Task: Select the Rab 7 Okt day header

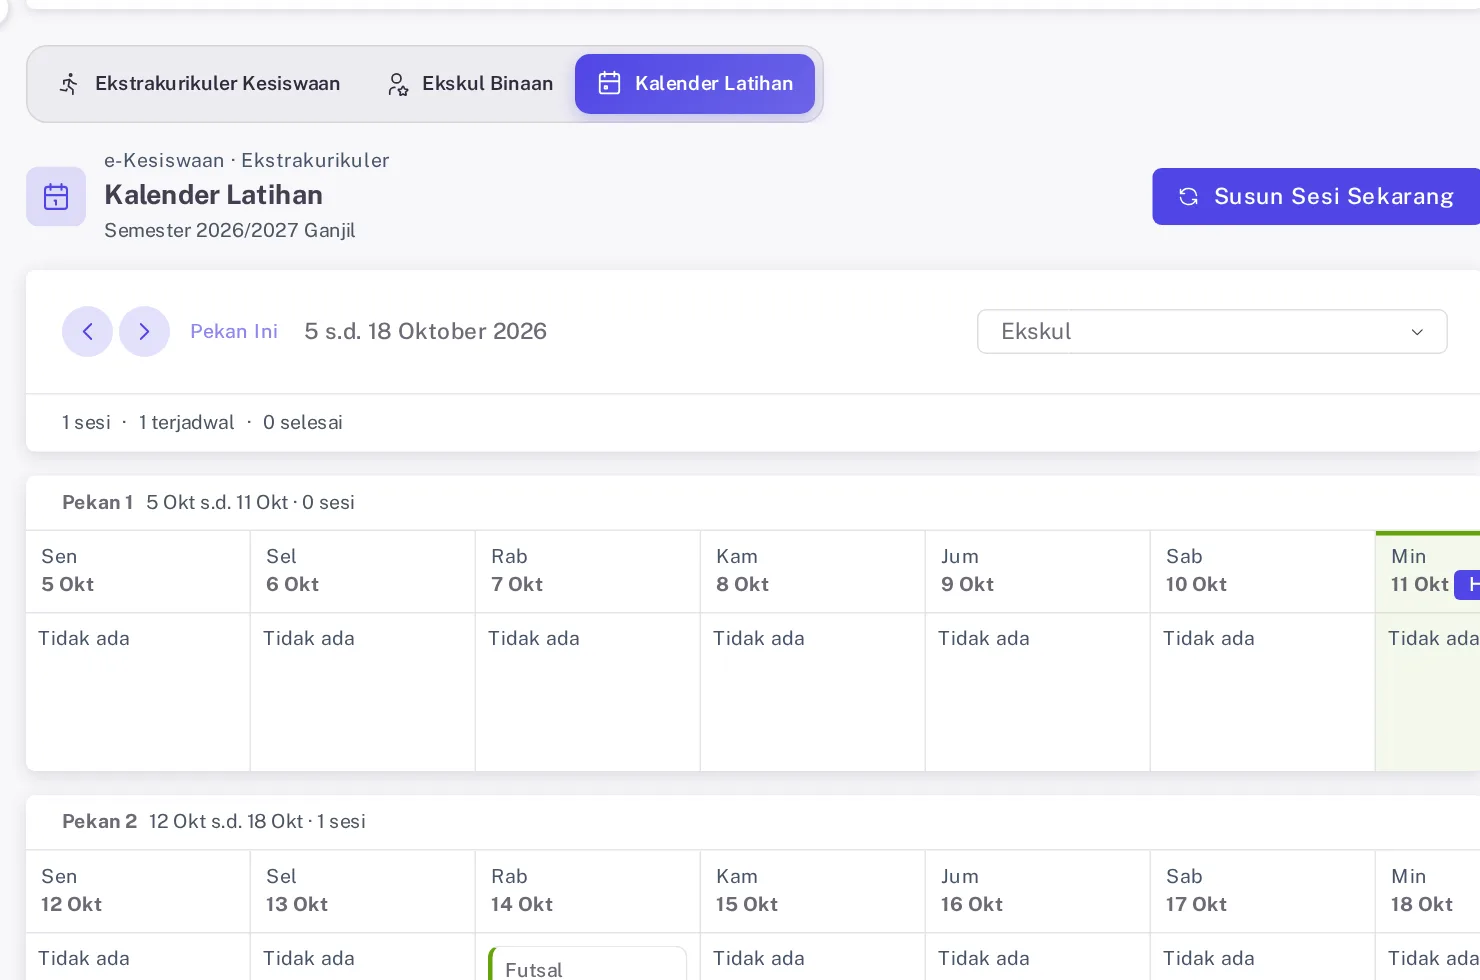Action: (588, 571)
